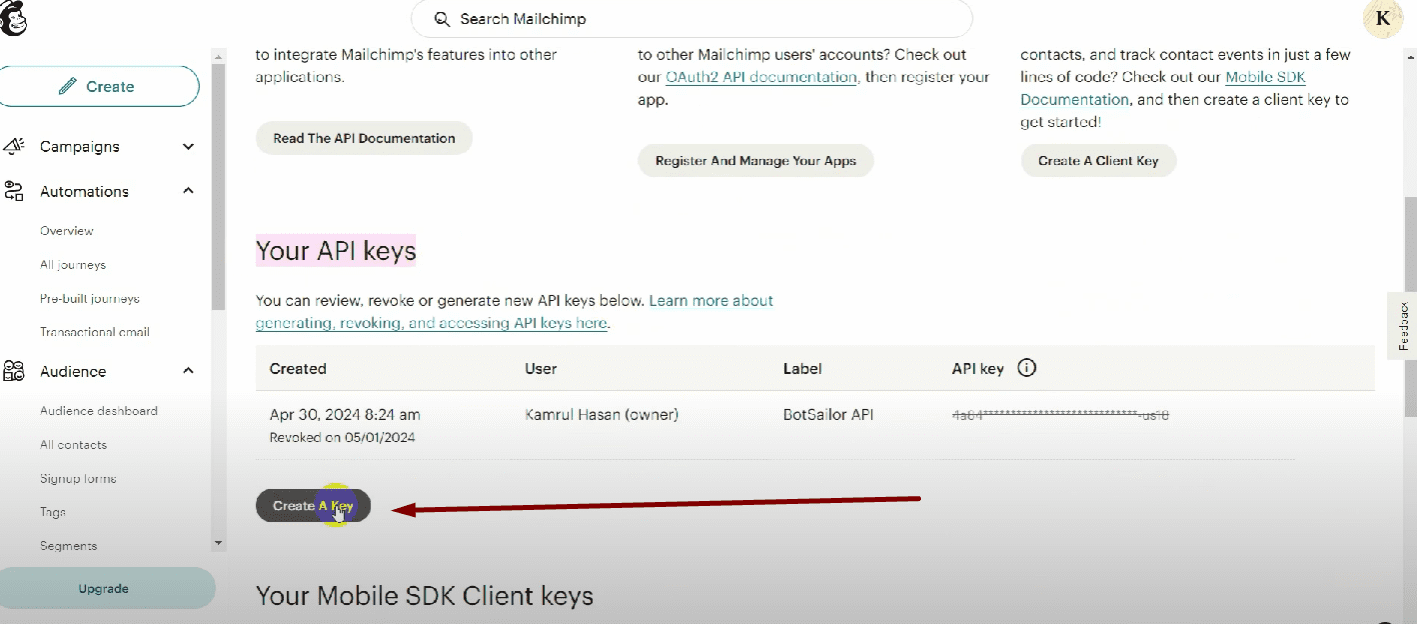Image resolution: width=1417 pixels, height=624 pixels.
Task: Click the Automations sidebar icon
Action: click(x=14, y=191)
